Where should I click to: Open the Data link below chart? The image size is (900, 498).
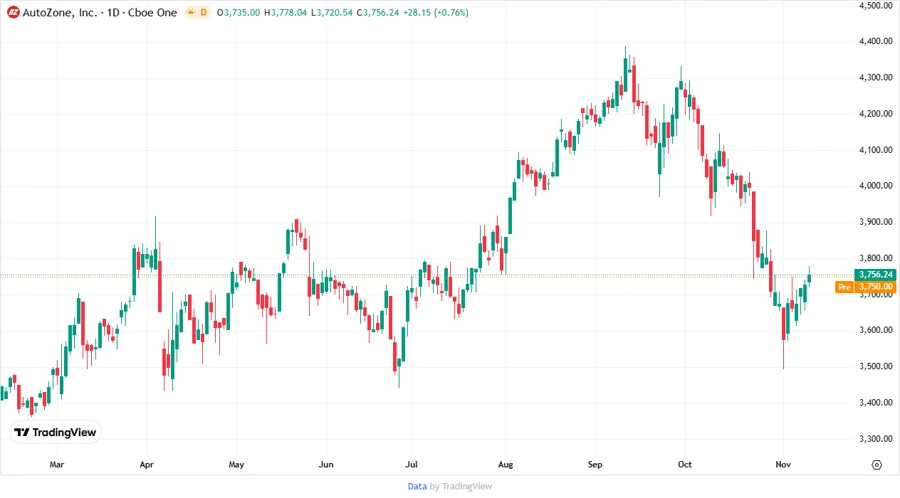coord(417,487)
